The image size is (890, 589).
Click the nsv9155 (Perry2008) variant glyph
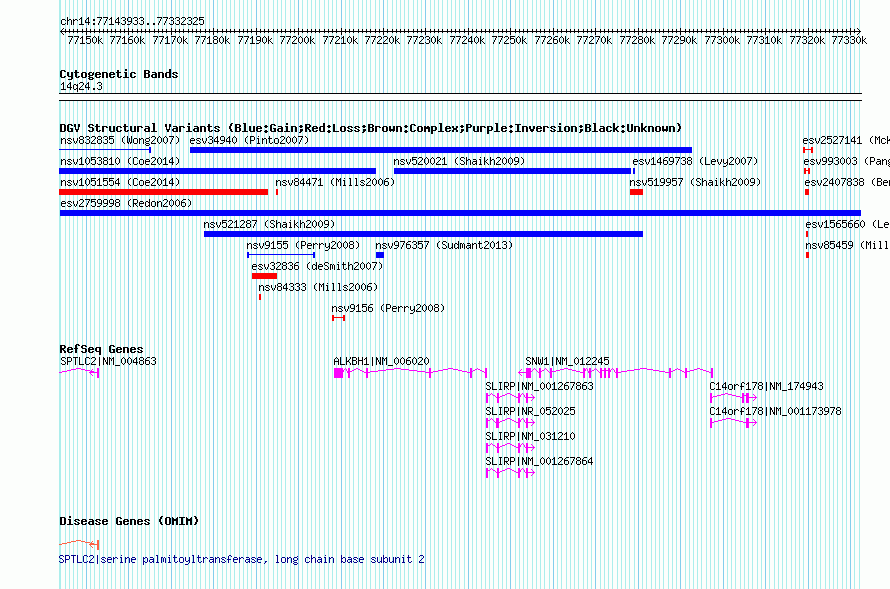click(281, 255)
